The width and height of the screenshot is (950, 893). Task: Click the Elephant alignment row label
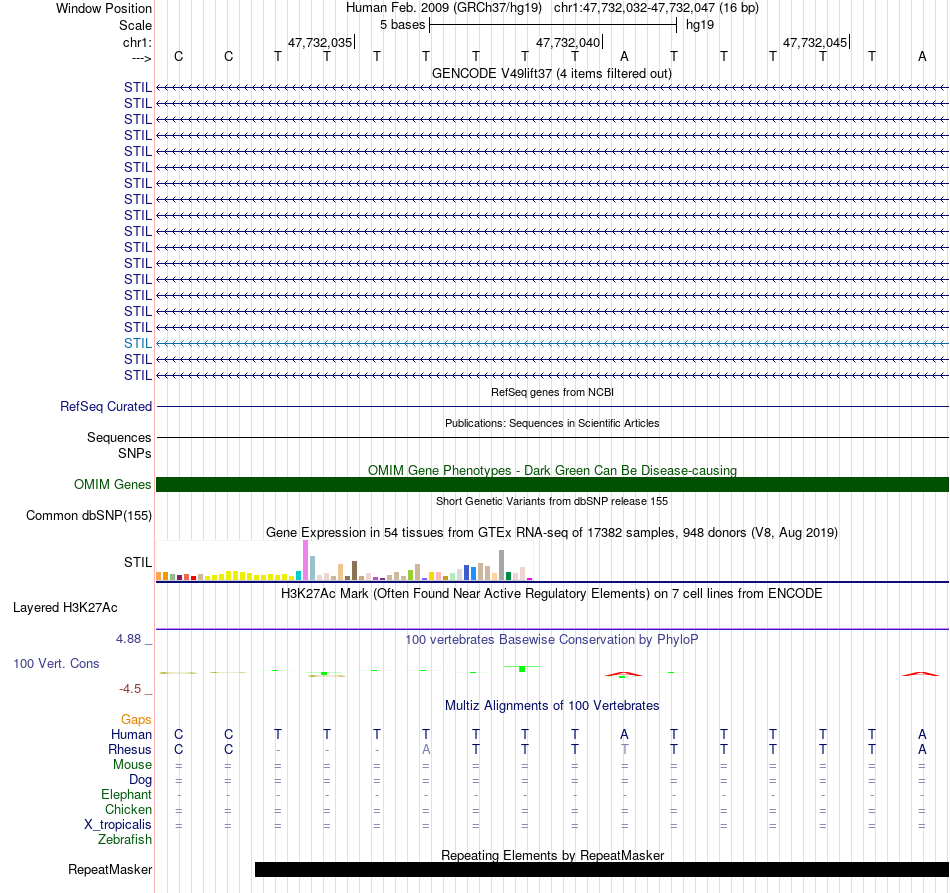[126, 794]
